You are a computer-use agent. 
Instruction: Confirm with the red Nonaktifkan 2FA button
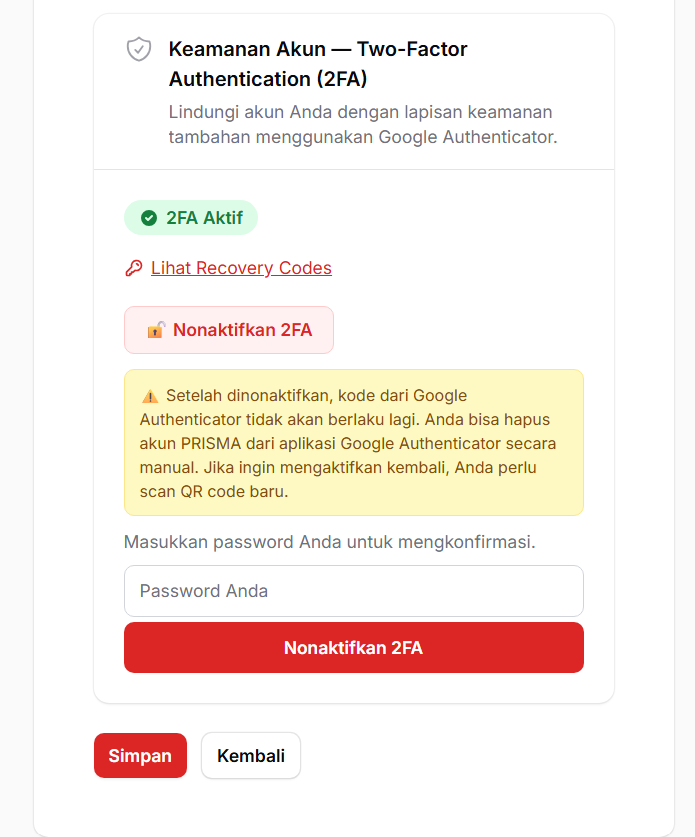[x=353, y=647]
